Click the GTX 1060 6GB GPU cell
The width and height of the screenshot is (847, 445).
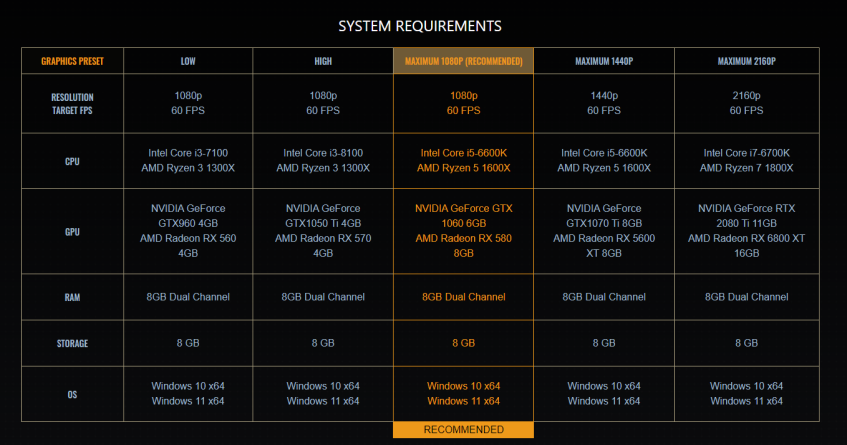[463, 230]
